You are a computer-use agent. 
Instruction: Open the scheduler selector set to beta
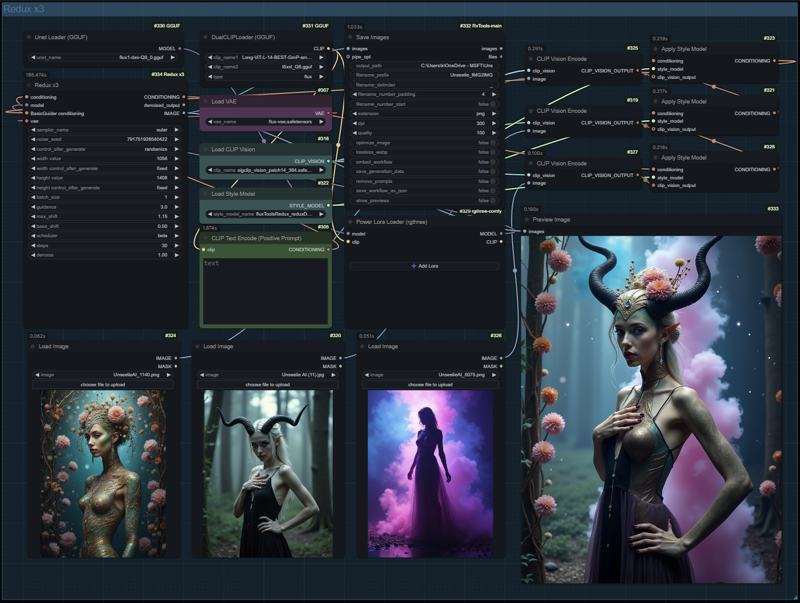click(x=105, y=236)
